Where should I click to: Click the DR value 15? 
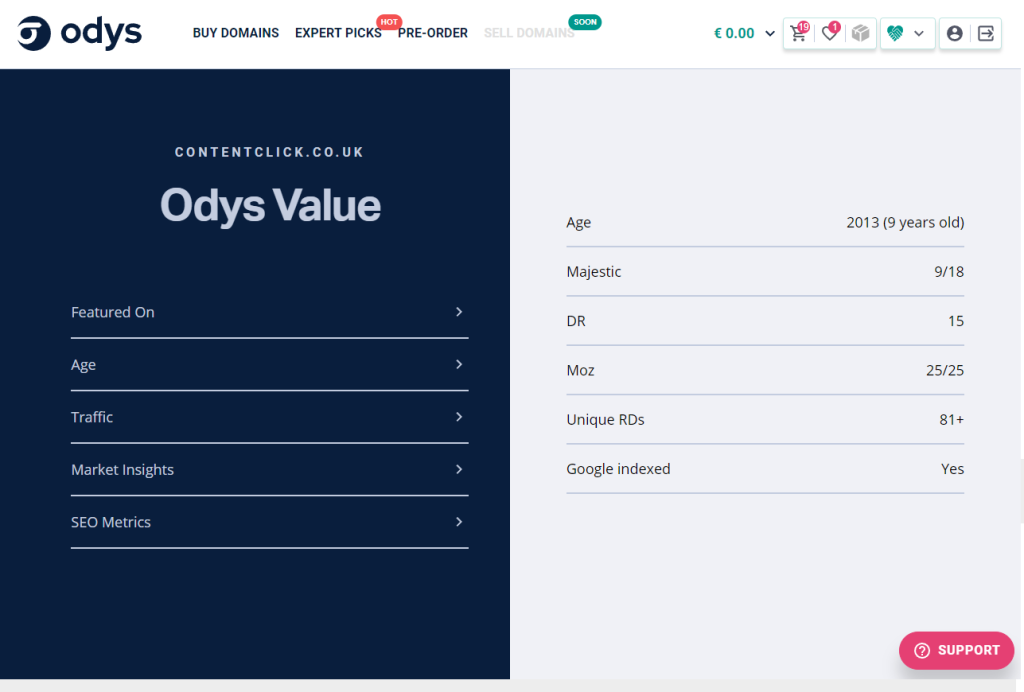point(956,321)
